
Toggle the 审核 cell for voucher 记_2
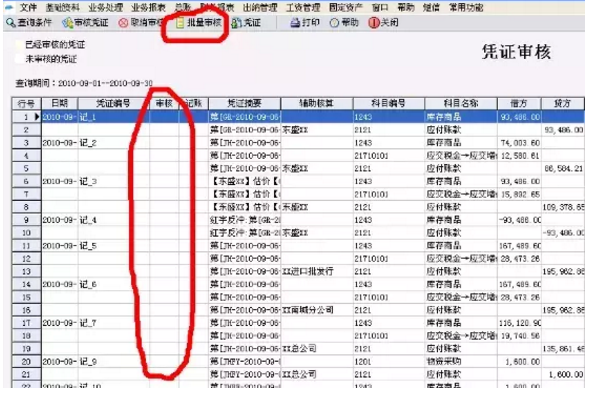[x=164, y=143]
